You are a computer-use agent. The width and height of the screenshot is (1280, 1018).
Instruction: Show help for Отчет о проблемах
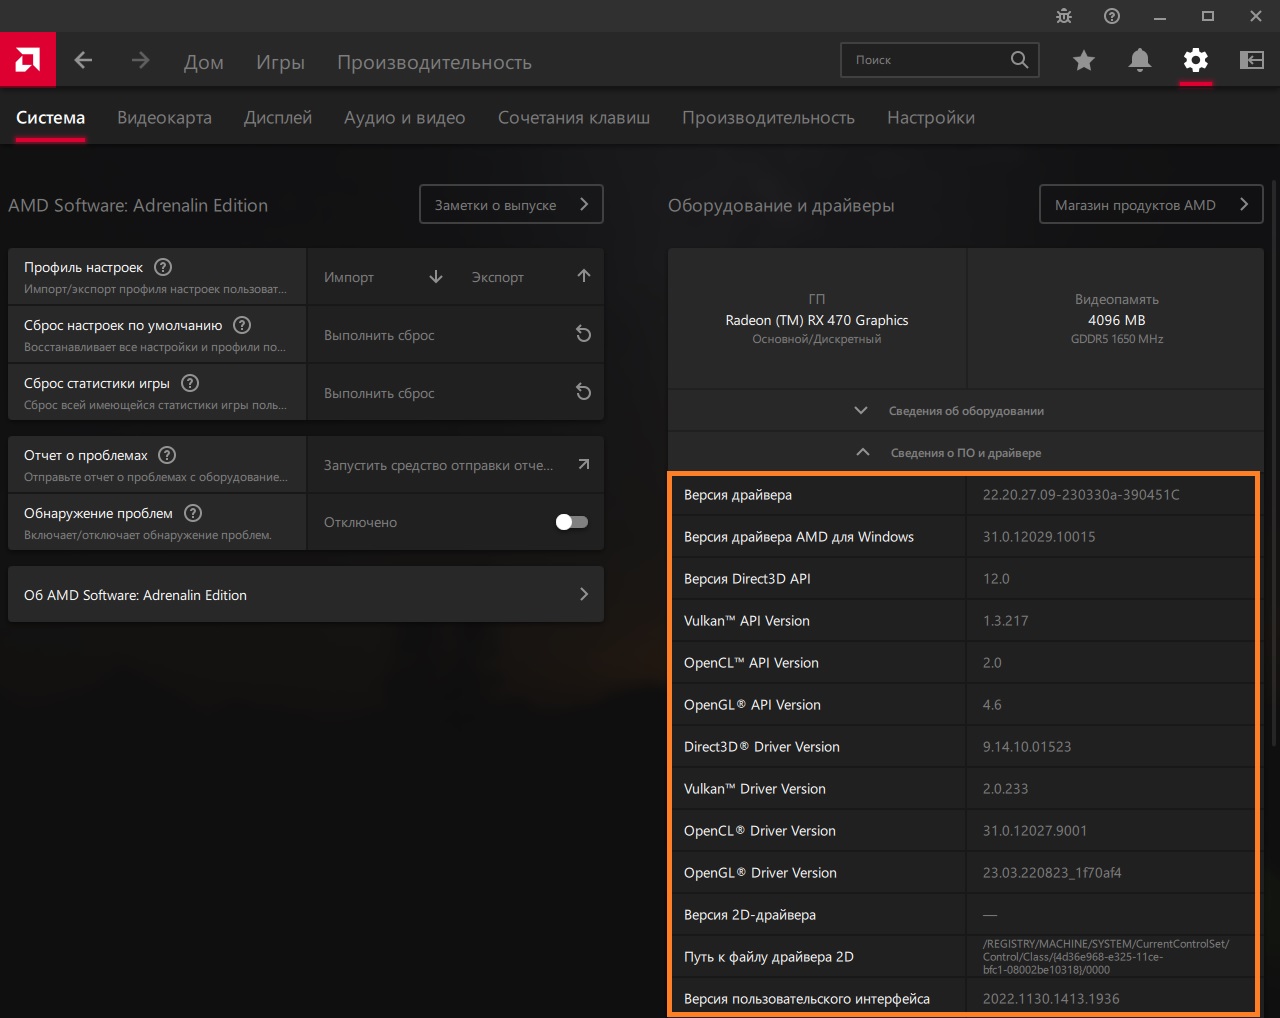167,455
